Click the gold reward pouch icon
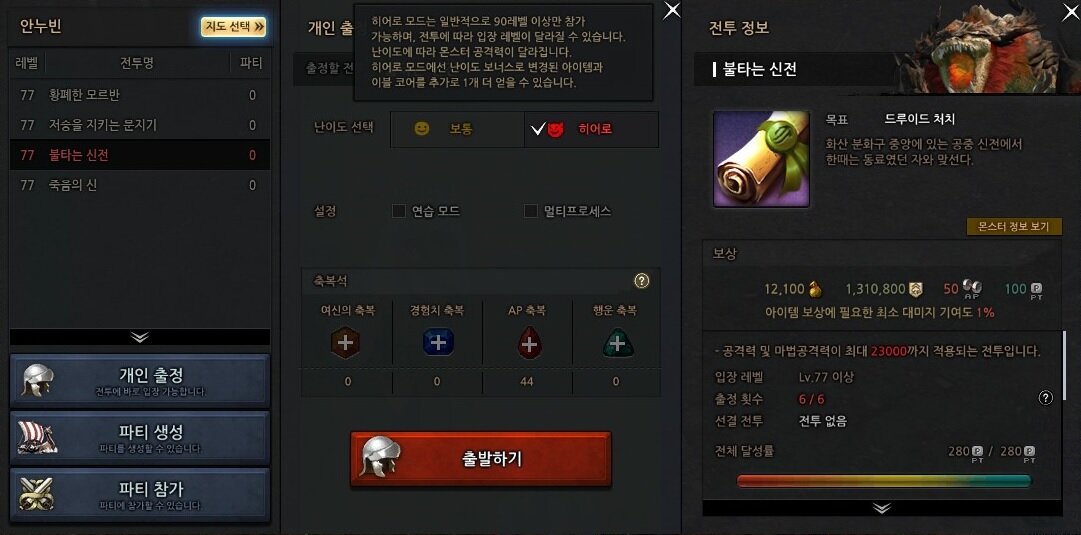Viewport: 1081px width, 535px height. (815, 290)
